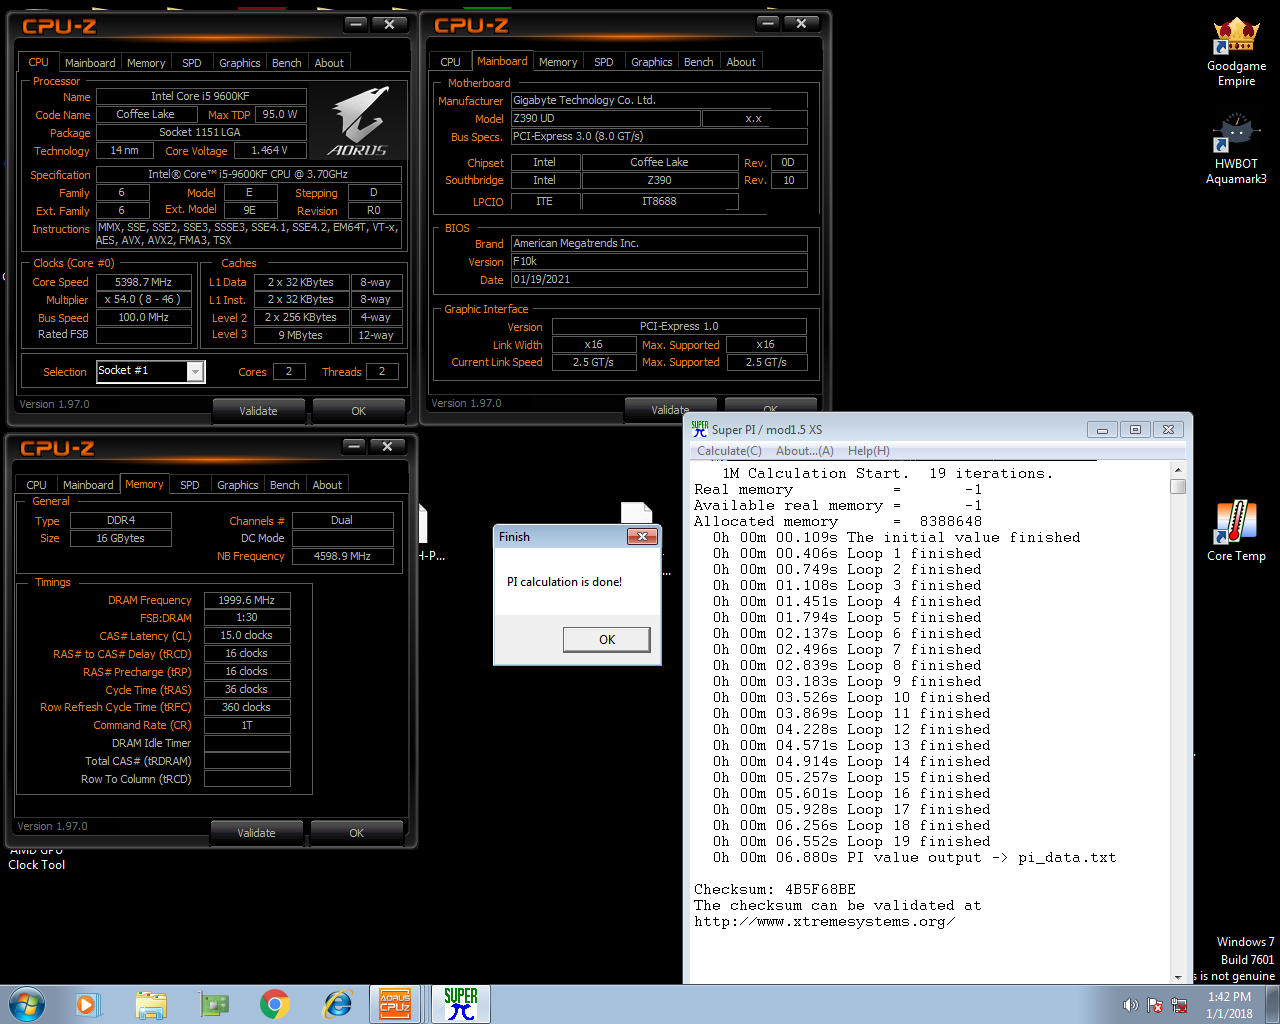The width and height of the screenshot is (1280, 1024).
Task: Open Graphics tab in the CPU window
Action: point(240,63)
